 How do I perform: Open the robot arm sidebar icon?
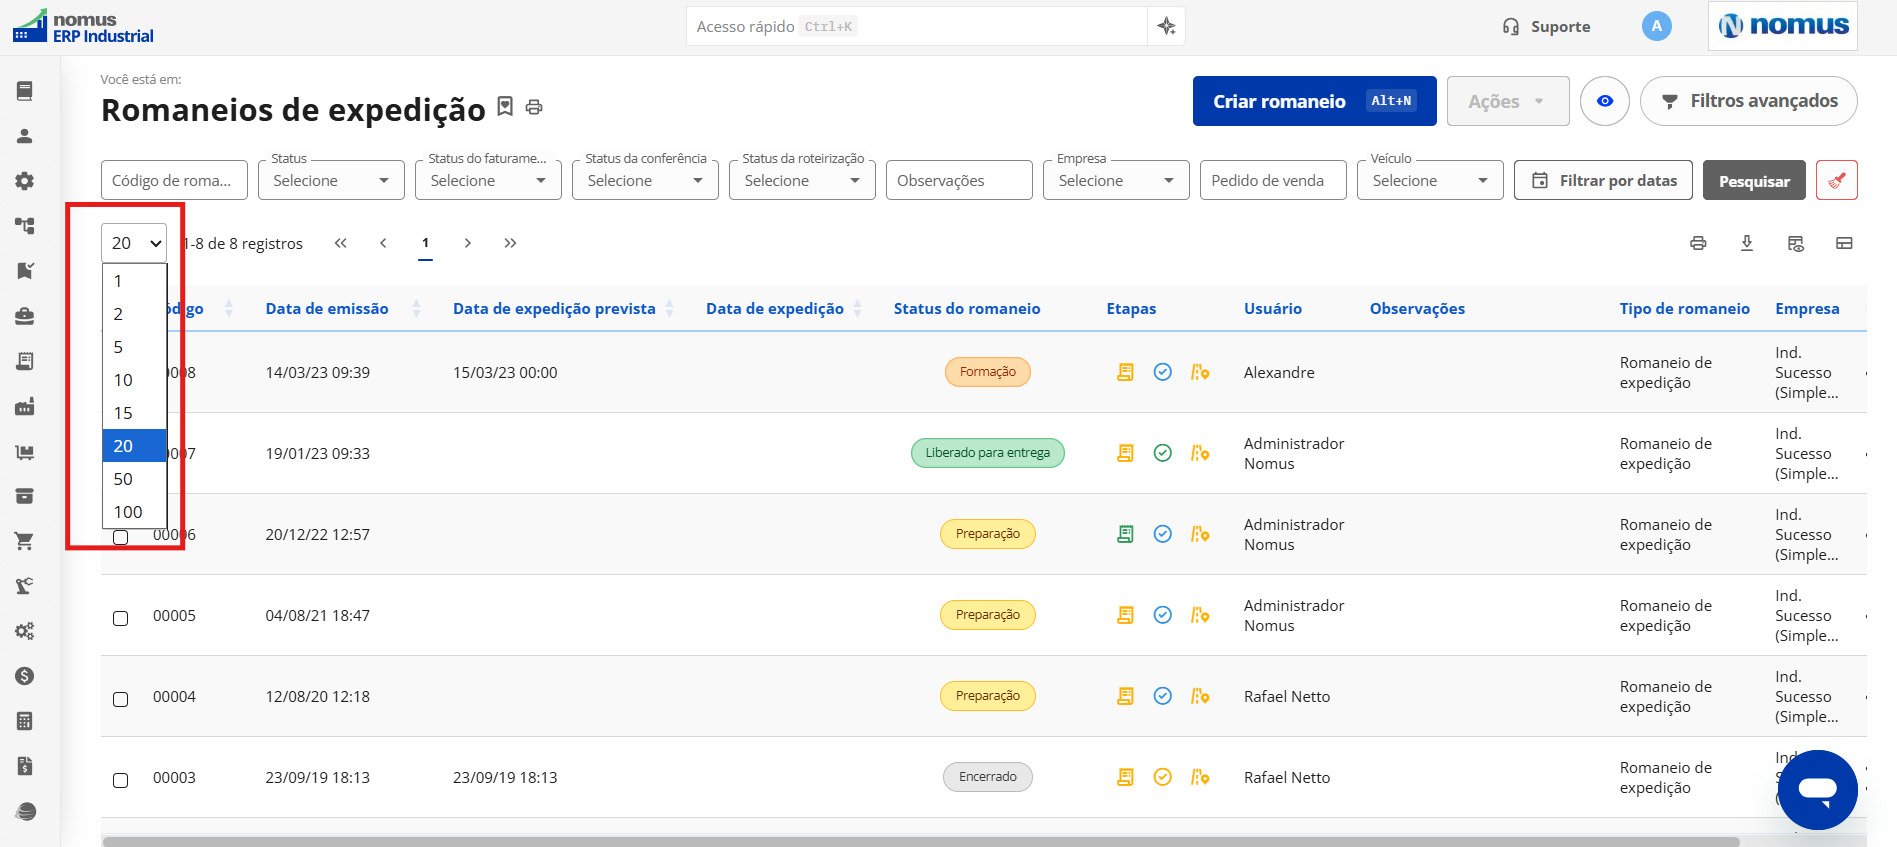25,586
